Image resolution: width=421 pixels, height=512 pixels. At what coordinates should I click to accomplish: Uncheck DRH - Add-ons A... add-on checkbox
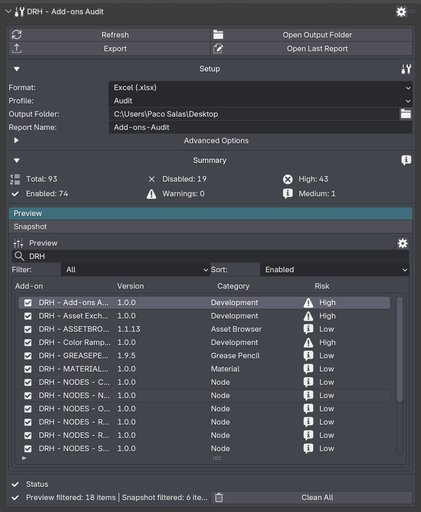28,303
